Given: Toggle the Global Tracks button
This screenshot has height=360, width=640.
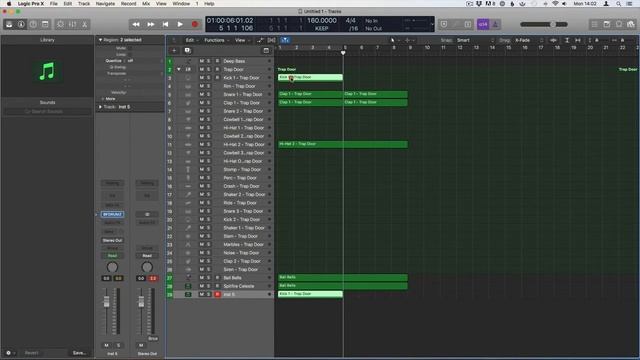Looking at the screenshot, I should 266,51.
